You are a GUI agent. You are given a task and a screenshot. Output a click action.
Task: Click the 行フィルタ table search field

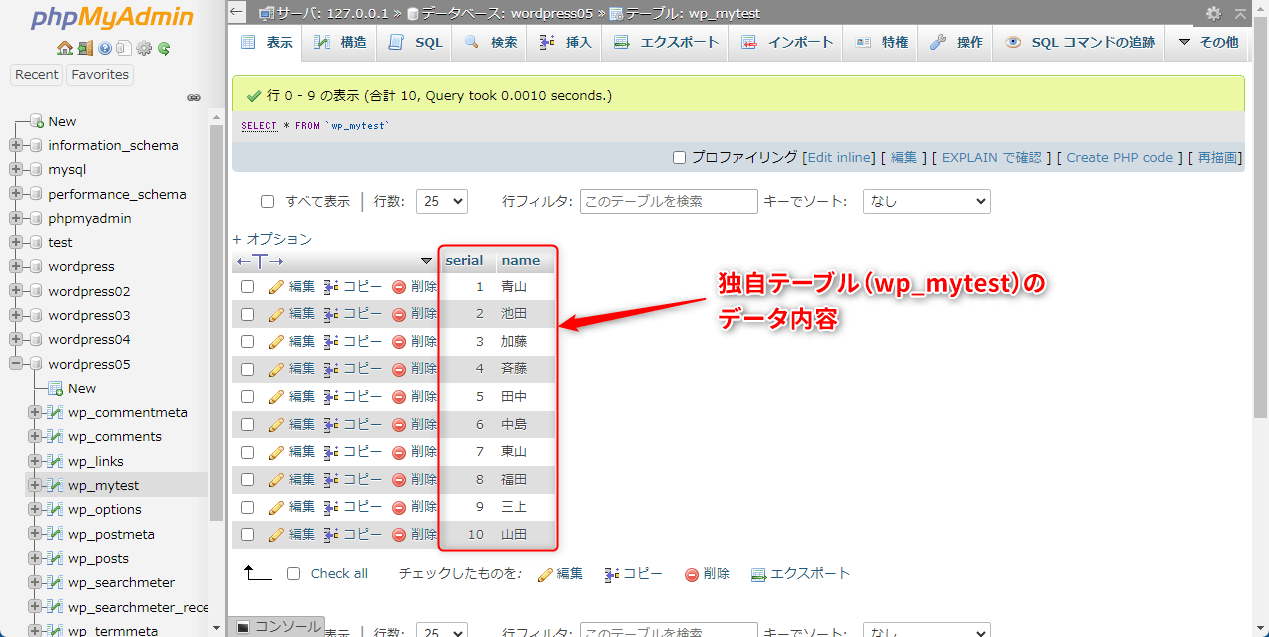668,201
